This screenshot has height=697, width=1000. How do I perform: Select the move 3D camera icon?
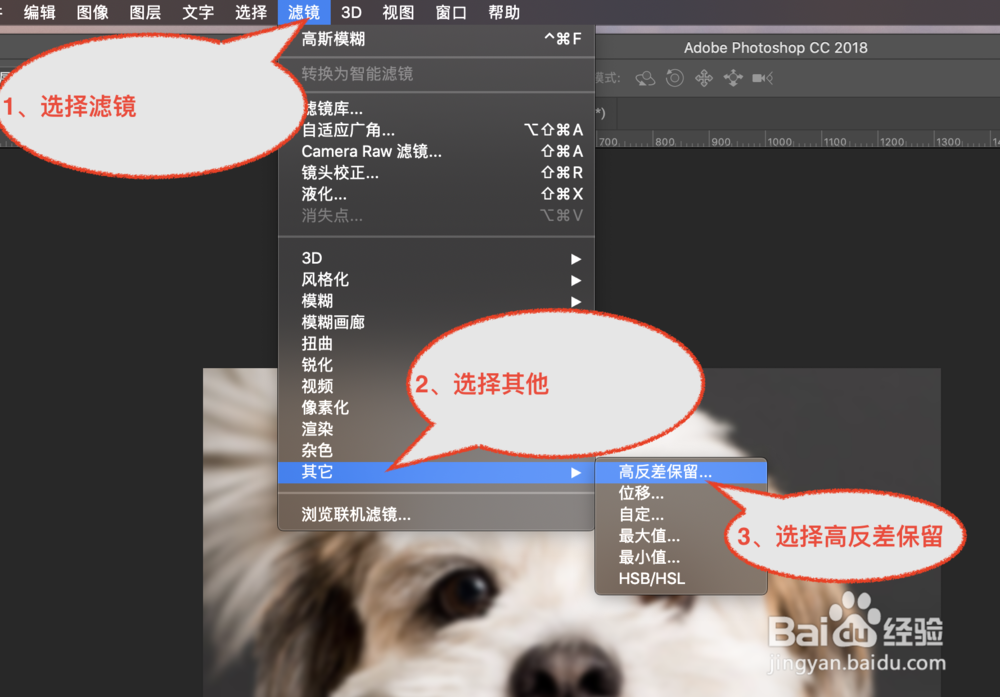(x=760, y=77)
